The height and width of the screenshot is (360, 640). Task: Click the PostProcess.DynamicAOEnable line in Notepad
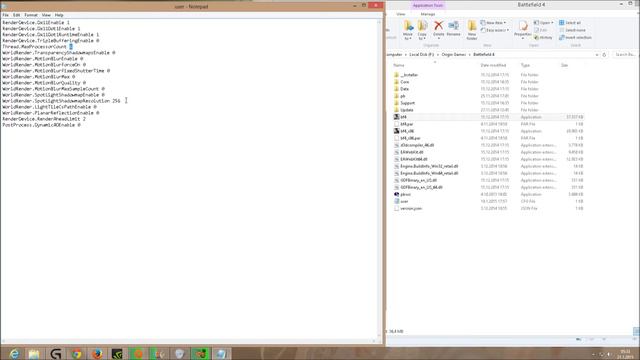pos(41,125)
